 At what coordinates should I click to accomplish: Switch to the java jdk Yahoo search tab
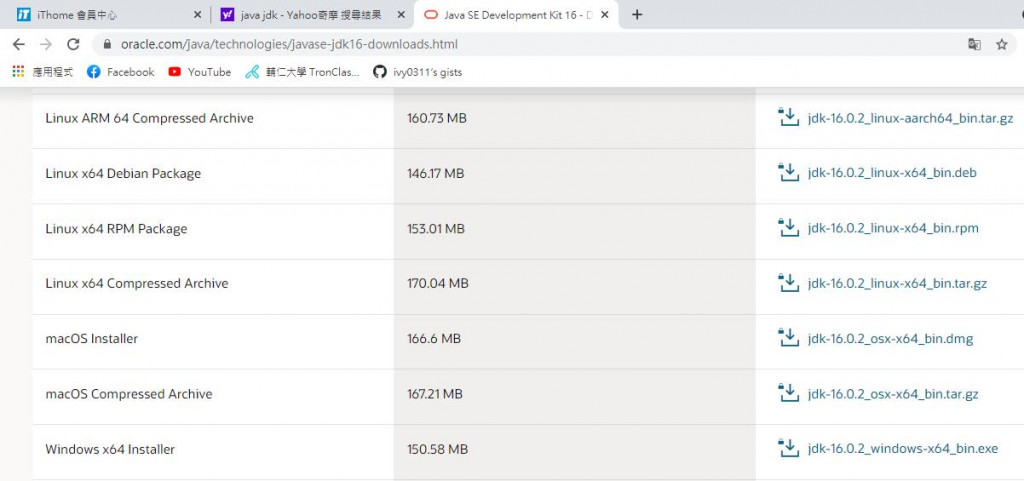point(312,14)
